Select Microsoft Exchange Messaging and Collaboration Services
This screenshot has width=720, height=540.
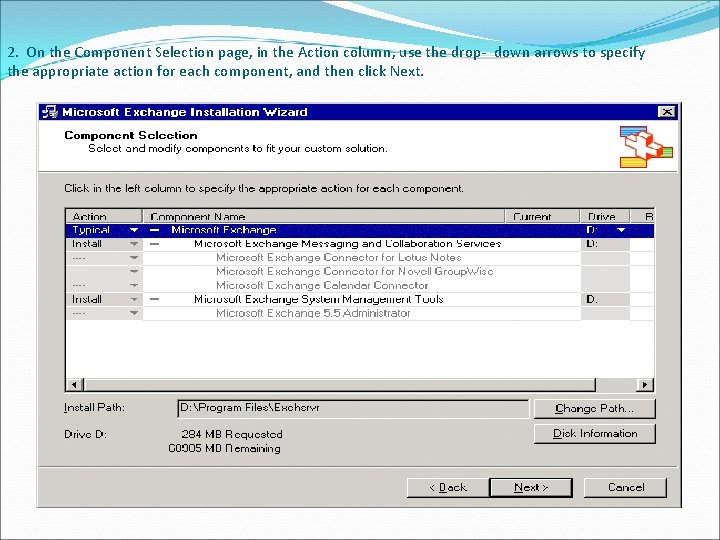348,244
